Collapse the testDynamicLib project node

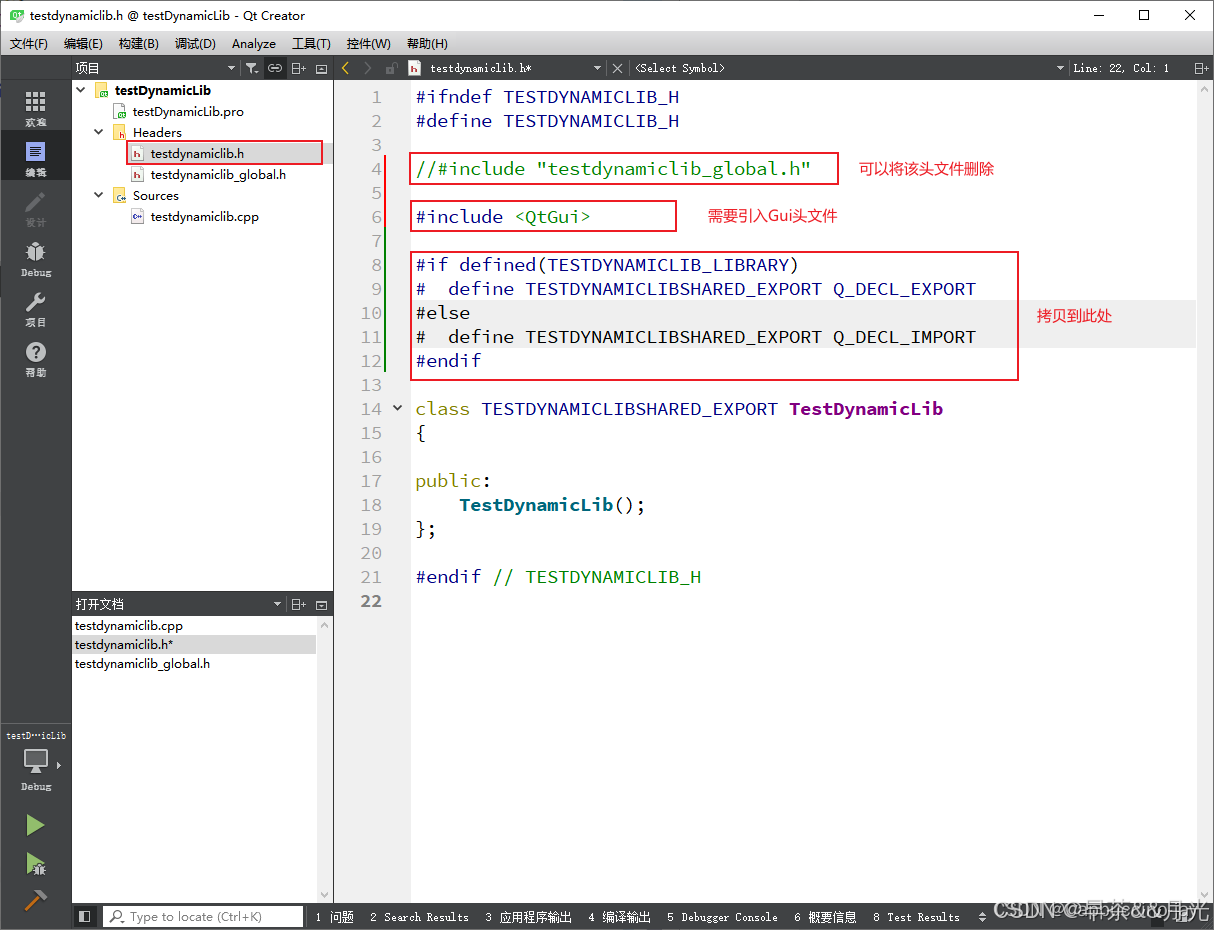pos(81,90)
